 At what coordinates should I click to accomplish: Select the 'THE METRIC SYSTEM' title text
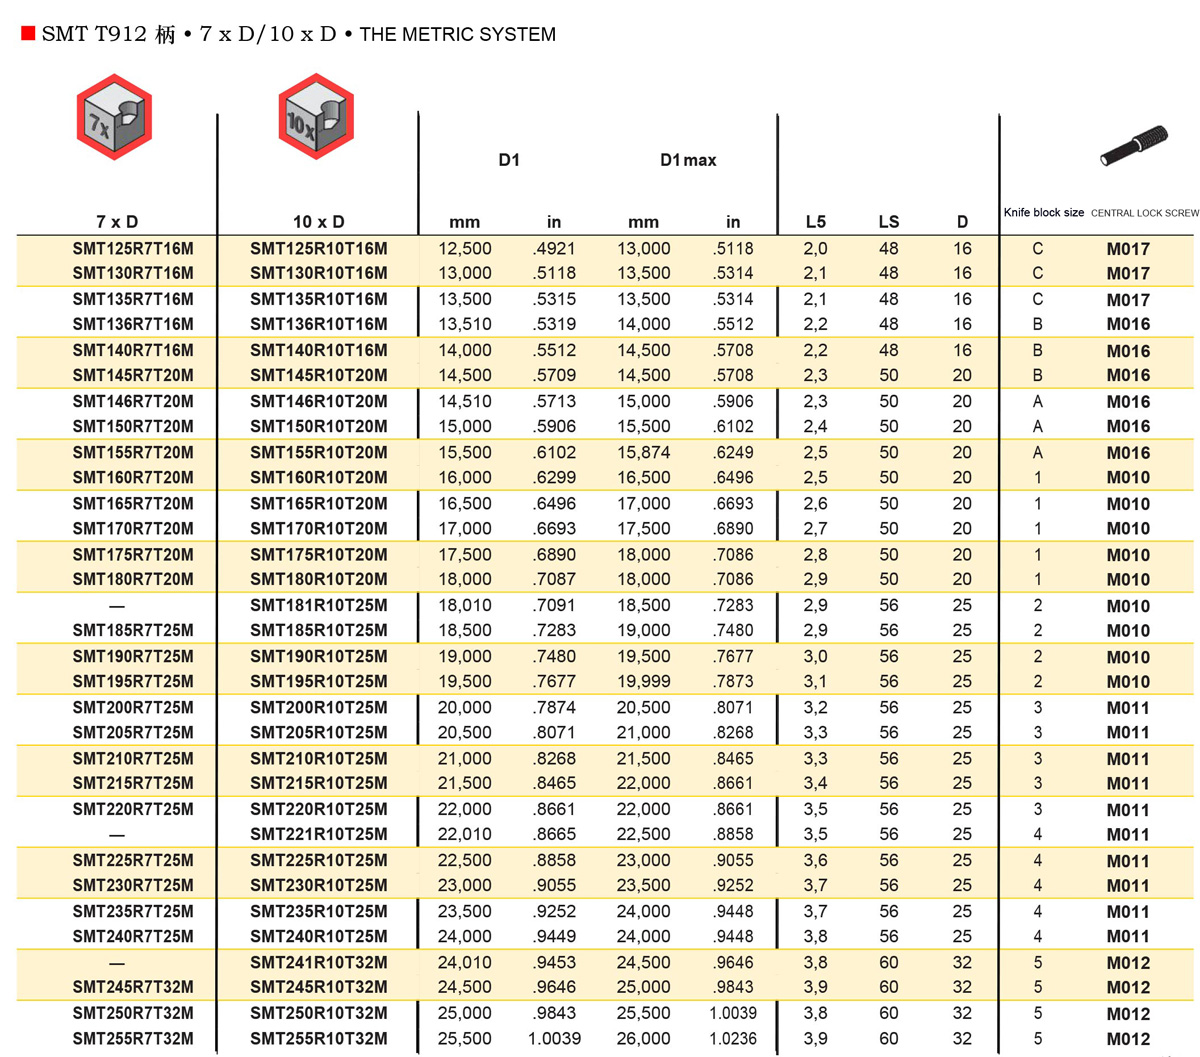pos(457,35)
